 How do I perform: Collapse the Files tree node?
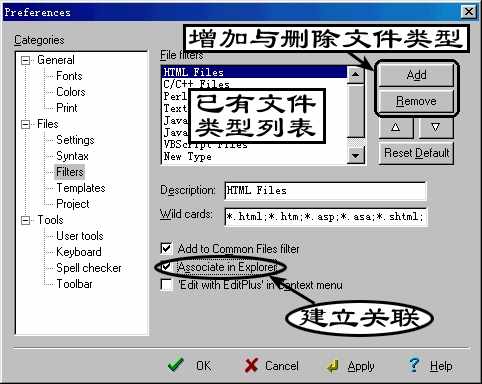pyautogui.click(x=25, y=124)
